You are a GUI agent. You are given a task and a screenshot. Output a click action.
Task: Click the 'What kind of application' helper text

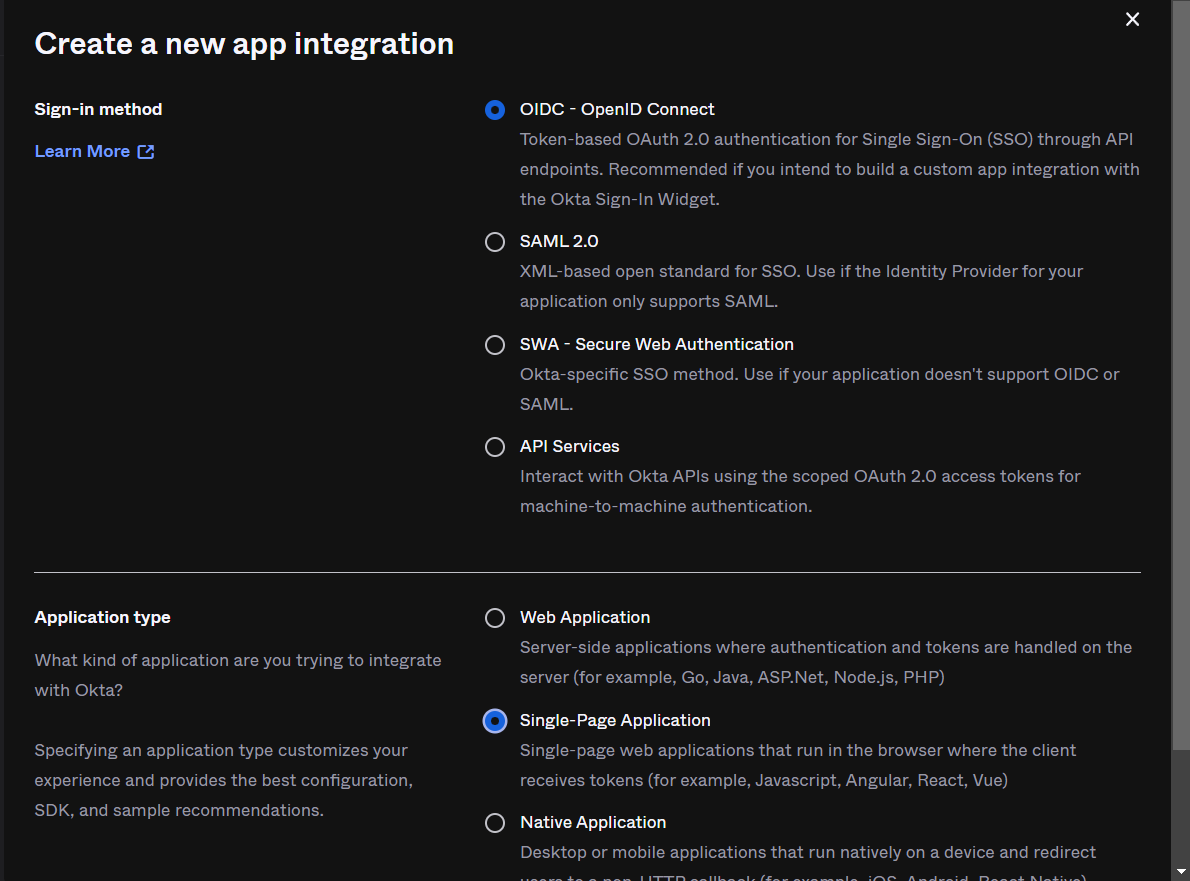click(x=238, y=675)
